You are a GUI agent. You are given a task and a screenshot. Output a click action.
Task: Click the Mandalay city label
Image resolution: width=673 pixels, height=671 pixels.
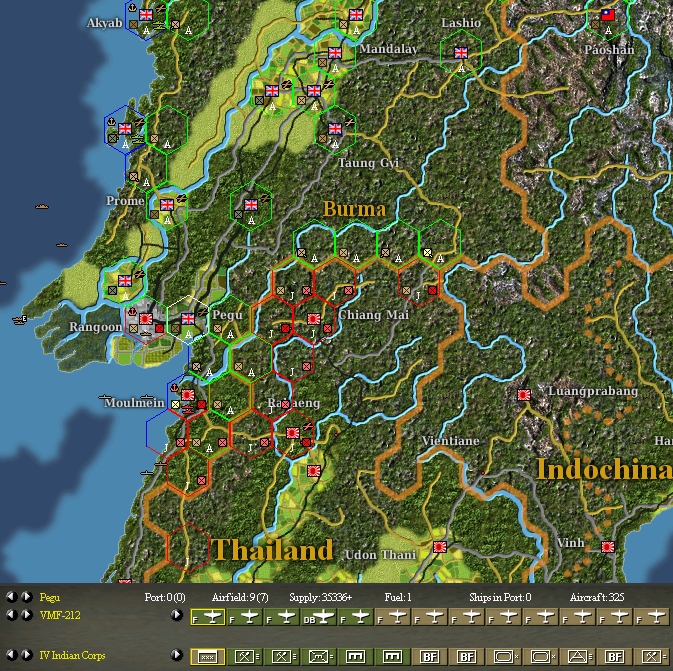click(x=388, y=49)
